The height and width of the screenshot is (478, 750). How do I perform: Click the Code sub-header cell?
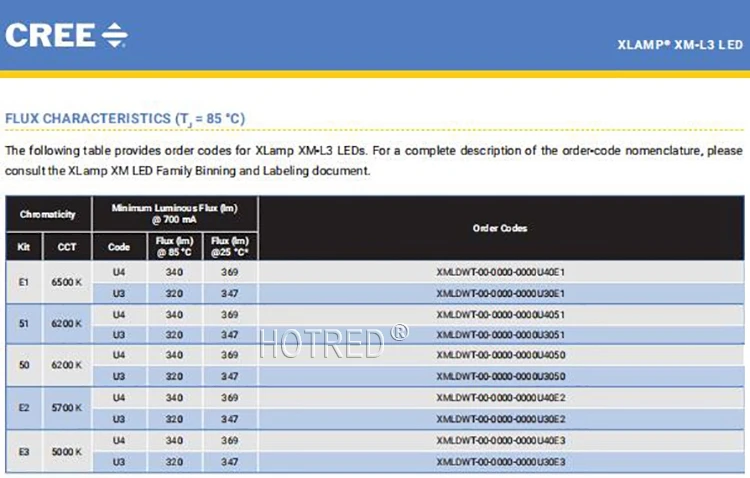[119, 247]
